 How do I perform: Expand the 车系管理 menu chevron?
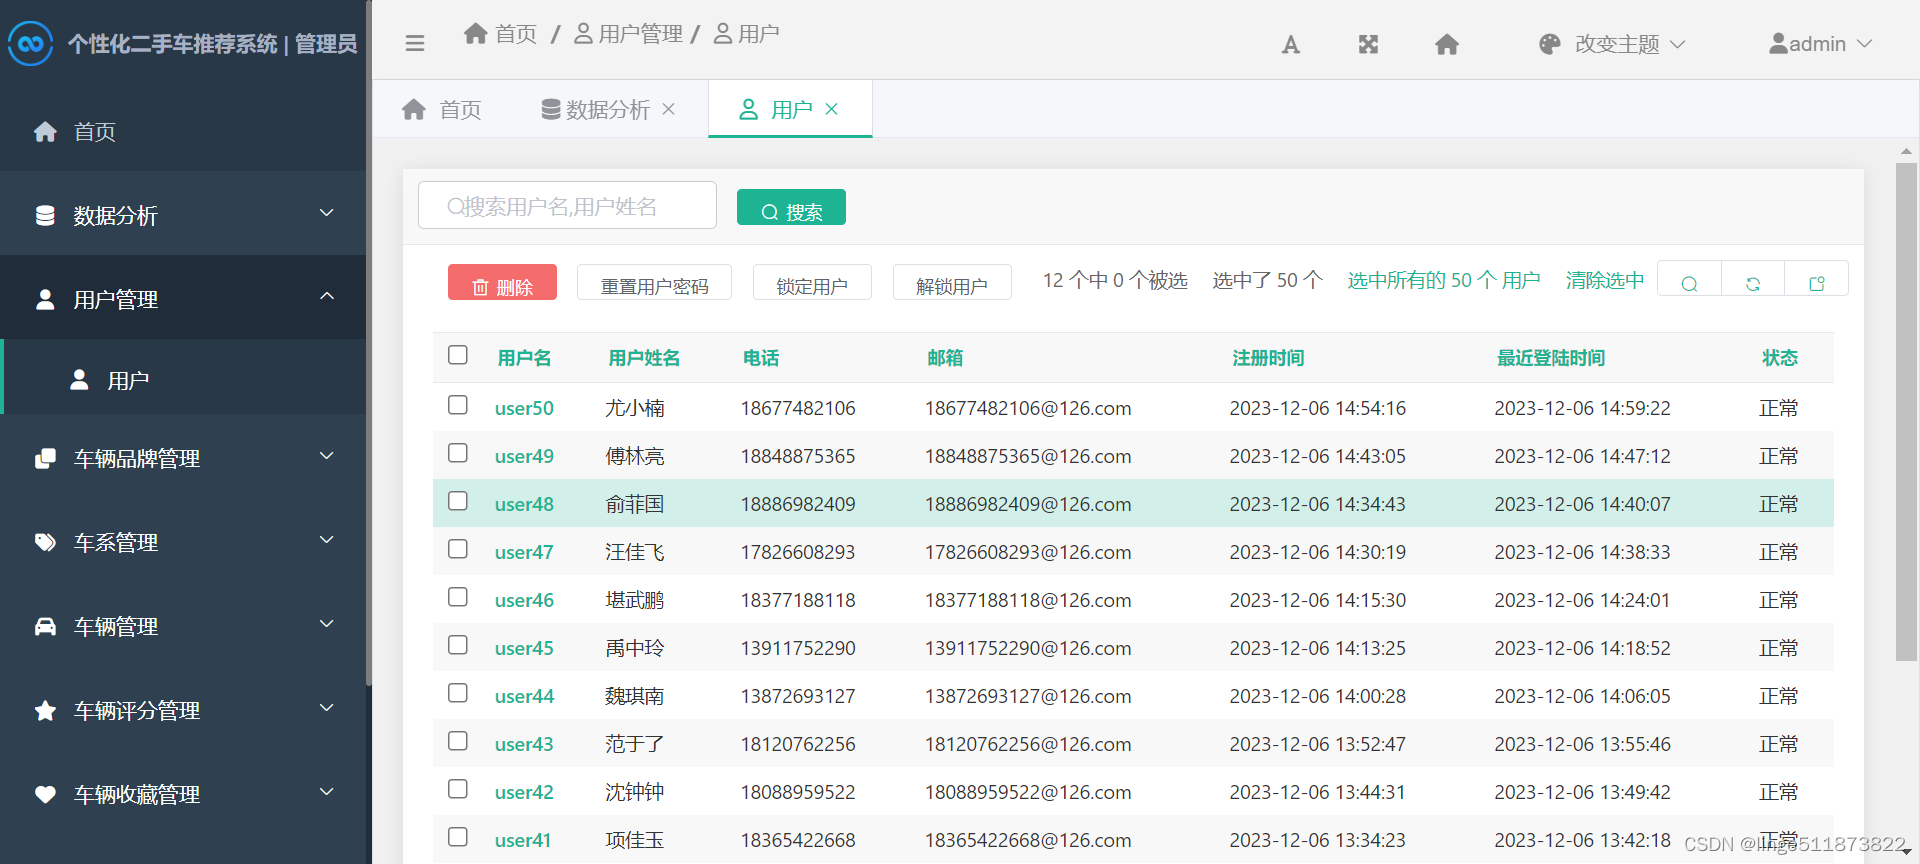coord(326,540)
